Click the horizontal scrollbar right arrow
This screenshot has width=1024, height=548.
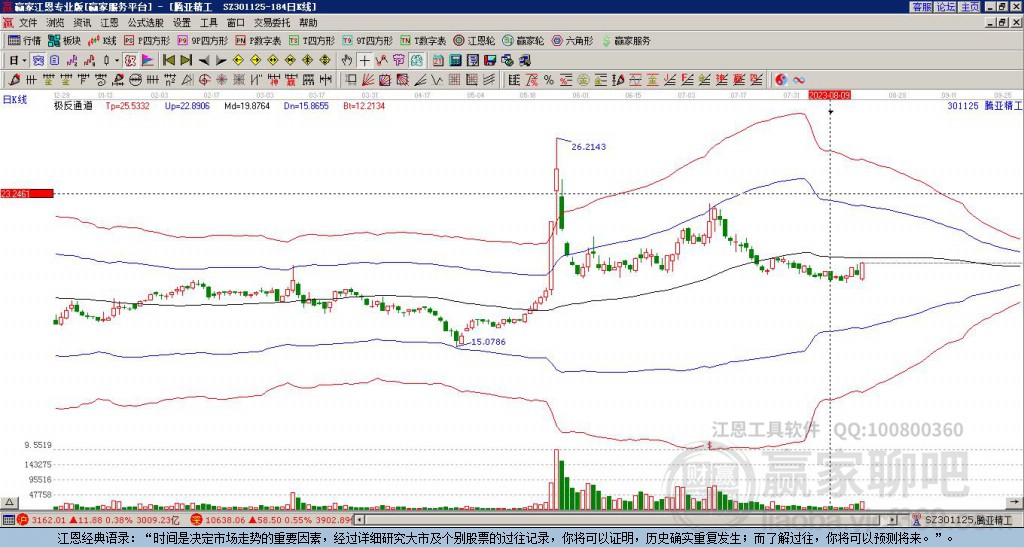(x=893, y=520)
